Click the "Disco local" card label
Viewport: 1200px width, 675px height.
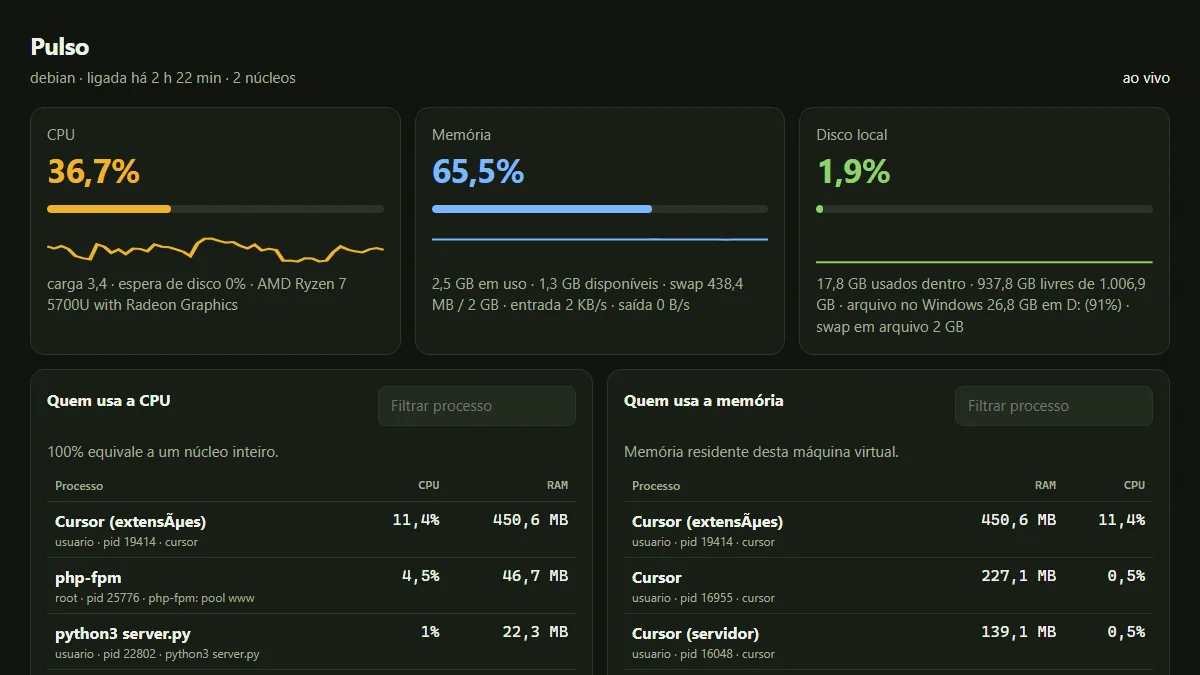pos(852,135)
